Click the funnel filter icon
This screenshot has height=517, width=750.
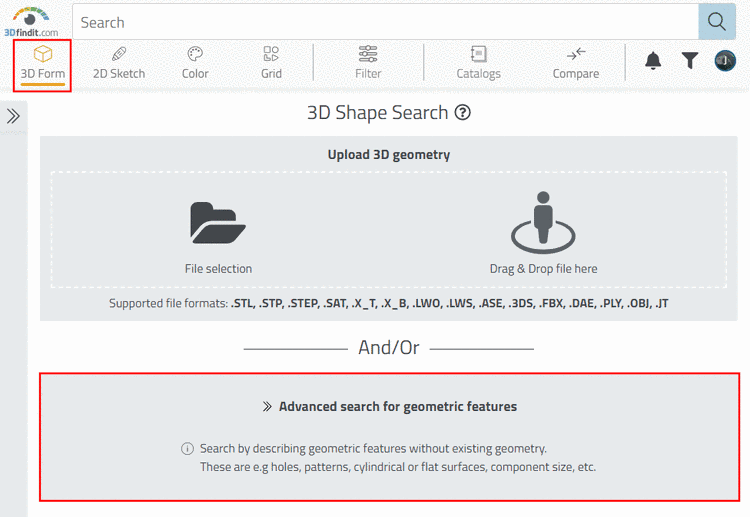coord(690,61)
